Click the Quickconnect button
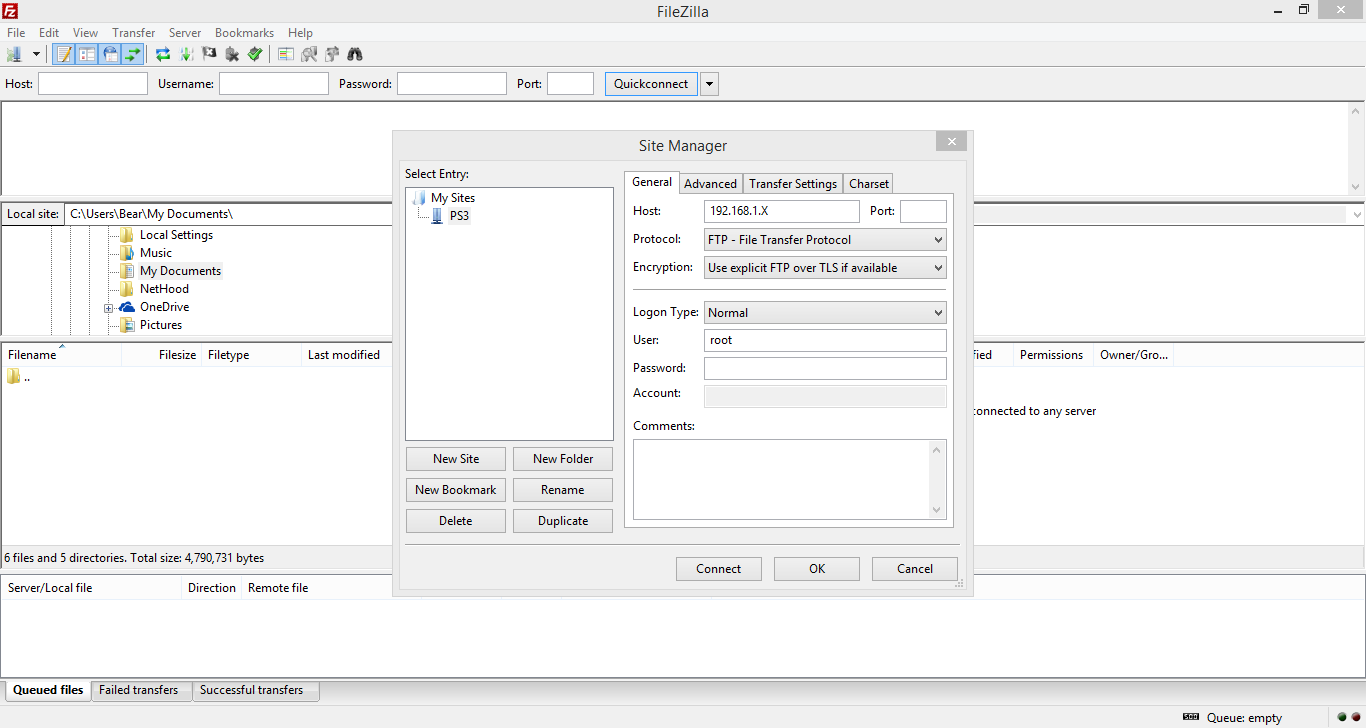 tap(651, 84)
